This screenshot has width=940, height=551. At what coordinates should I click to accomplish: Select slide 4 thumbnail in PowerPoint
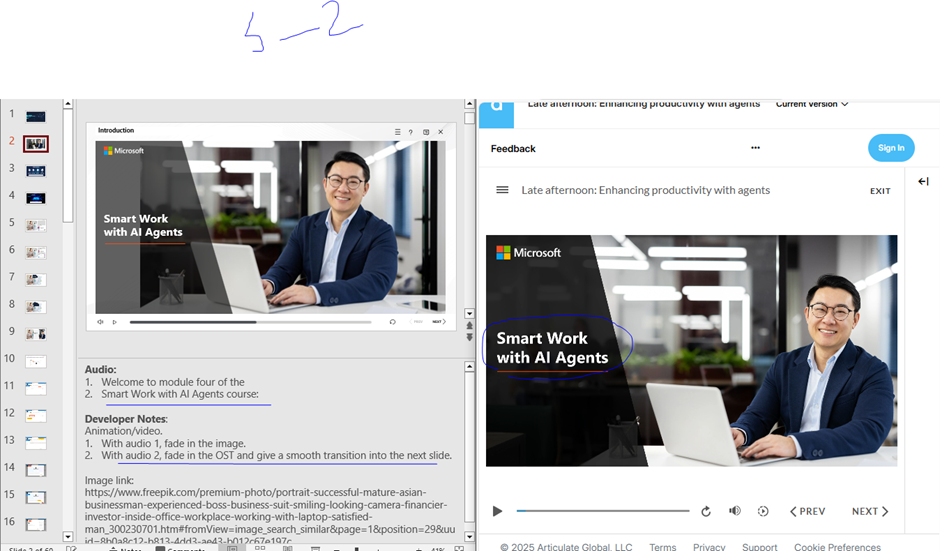(36, 198)
